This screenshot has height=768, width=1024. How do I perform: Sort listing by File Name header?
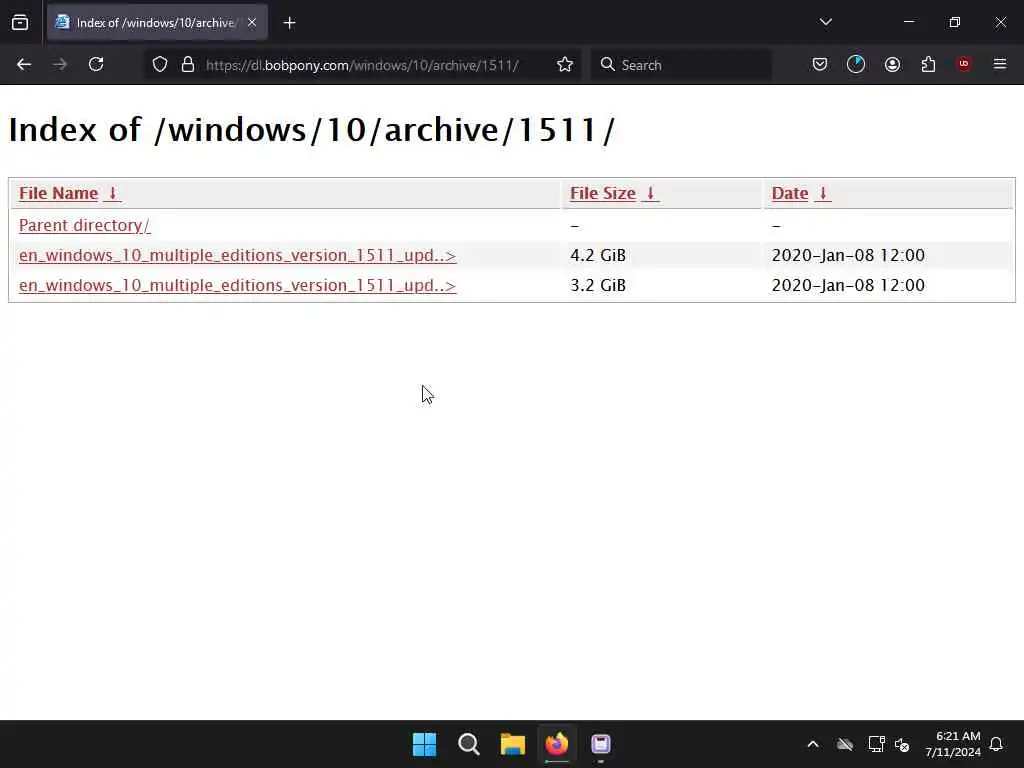[58, 193]
